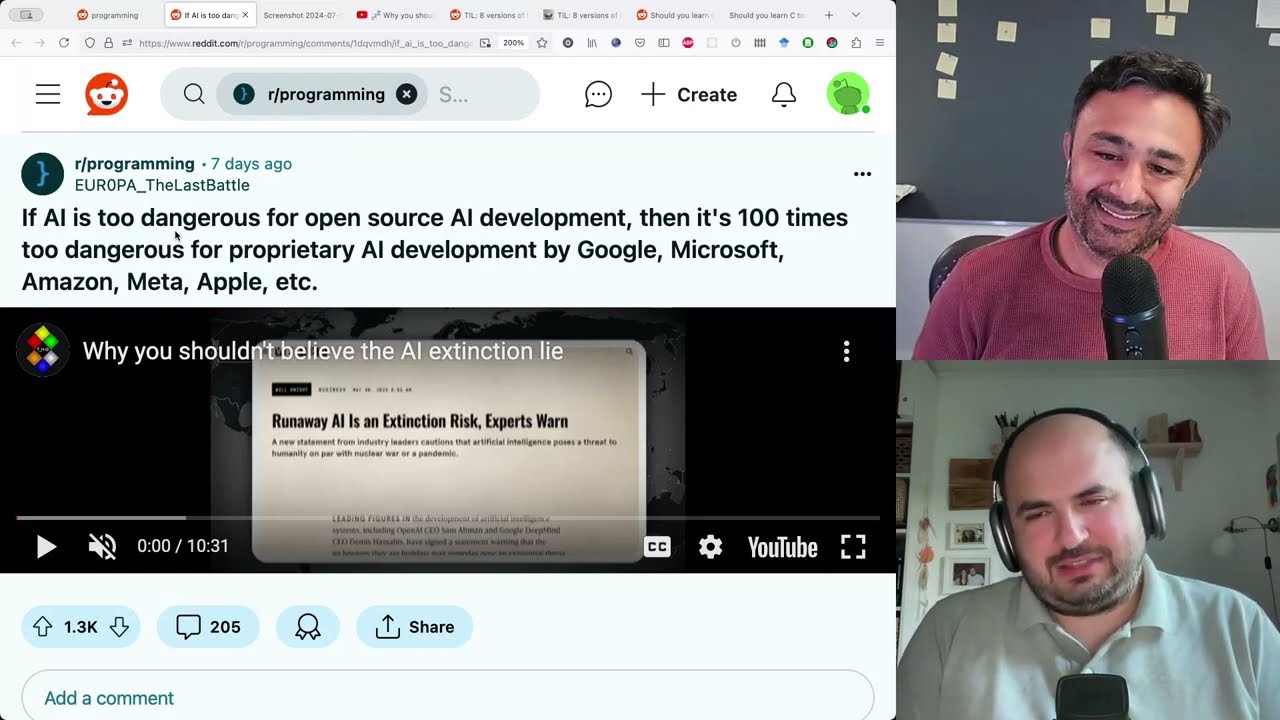View EUR0PA_TheLastBattle user profile
1280x720 pixels.
pyautogui.click(x=162, y=185)
